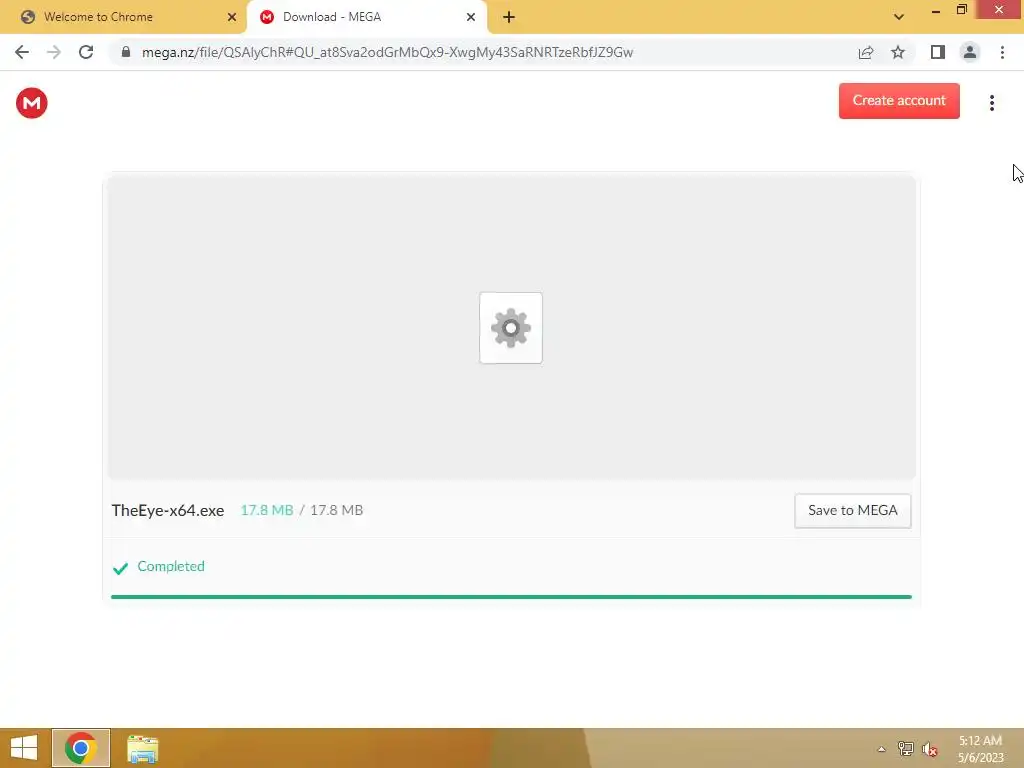
Task: Share this page via share icon
Action: point(866,52)
